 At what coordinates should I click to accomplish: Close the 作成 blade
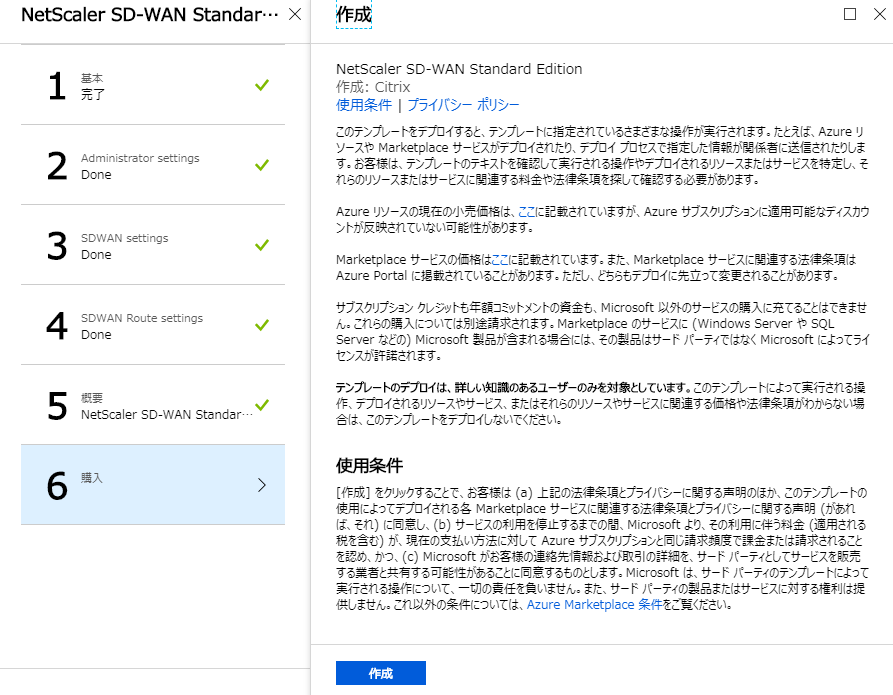pyautogui.click(x=880, y=14)
